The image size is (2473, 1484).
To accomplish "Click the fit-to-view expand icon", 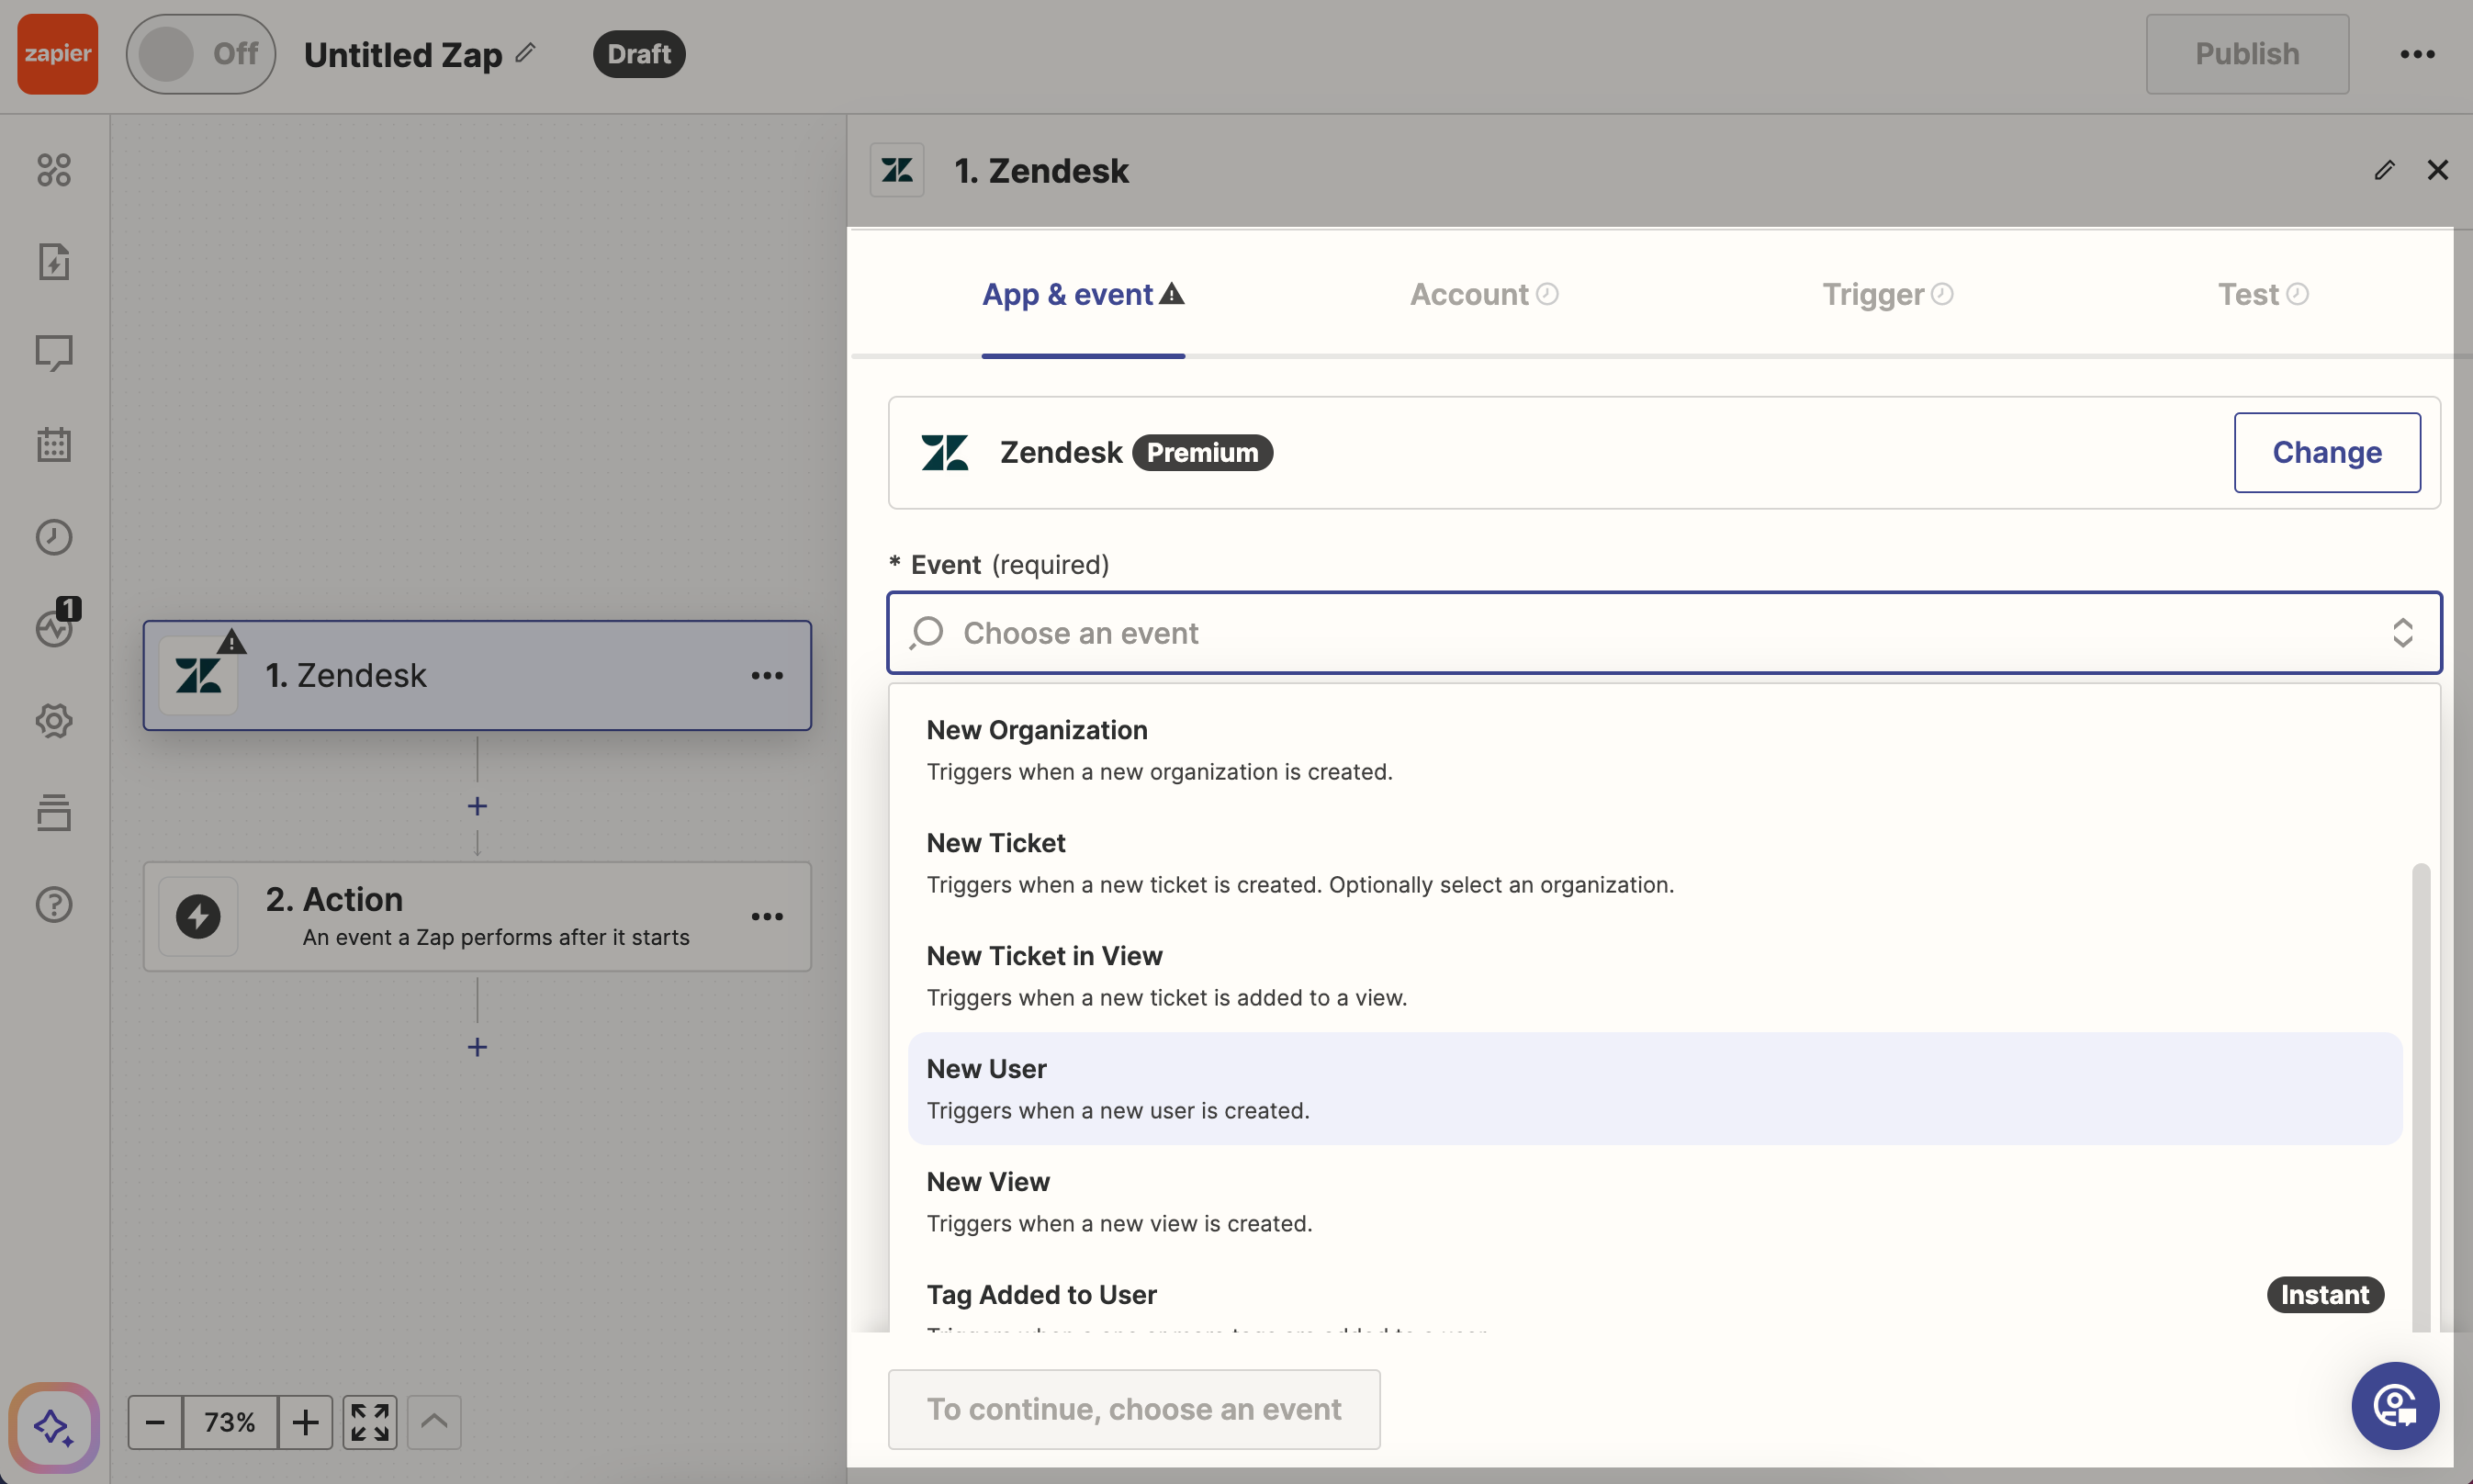I will [370, 1422].
